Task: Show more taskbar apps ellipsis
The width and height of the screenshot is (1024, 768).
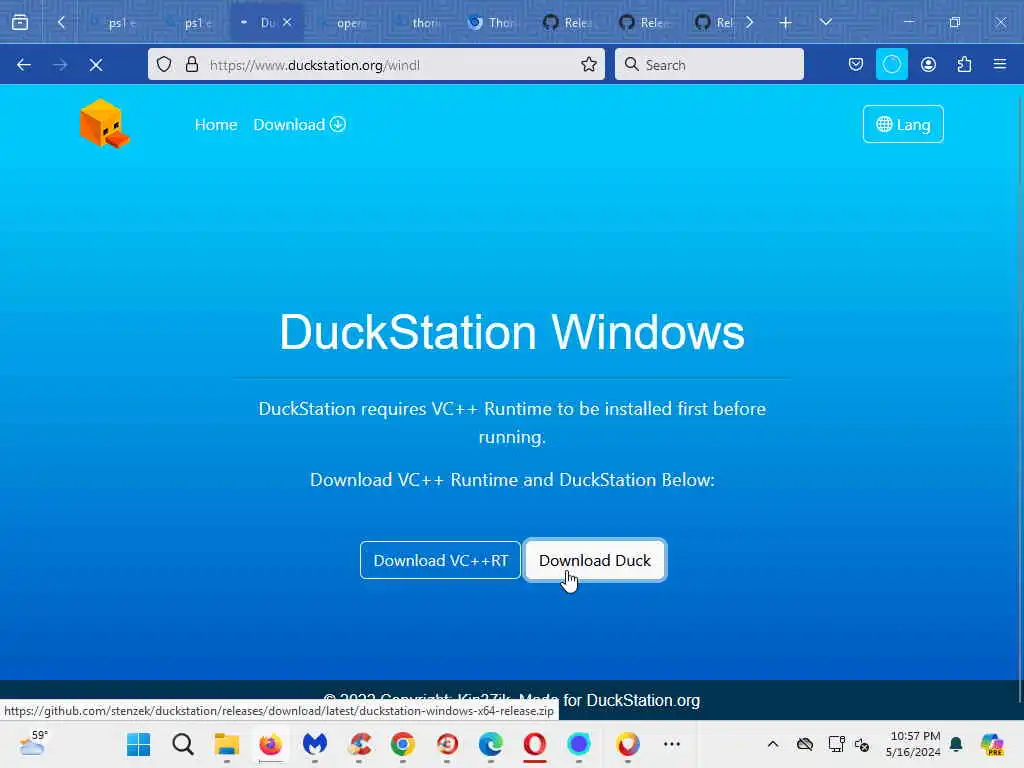Action: [x=671, y=744]
